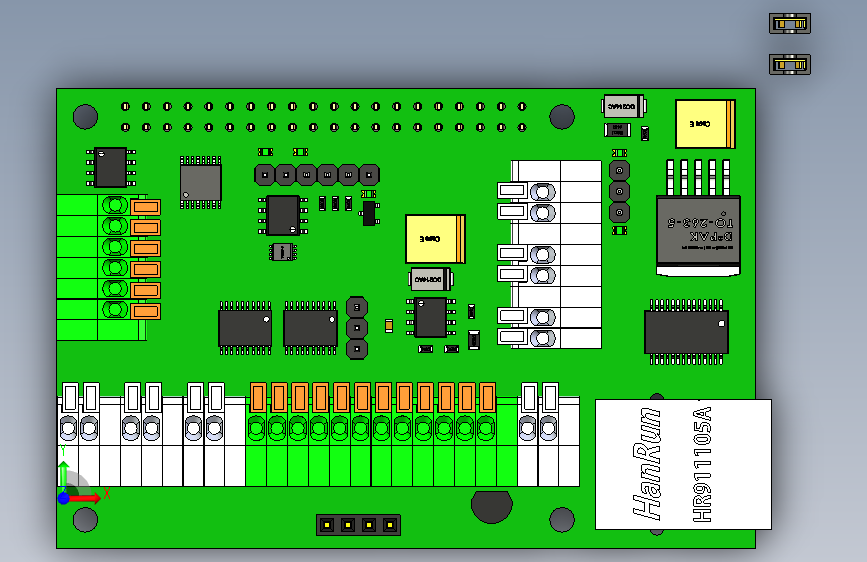Select the red X axis arrow
This screenshot has height=562, width=867.
click(x=84, y=498)
